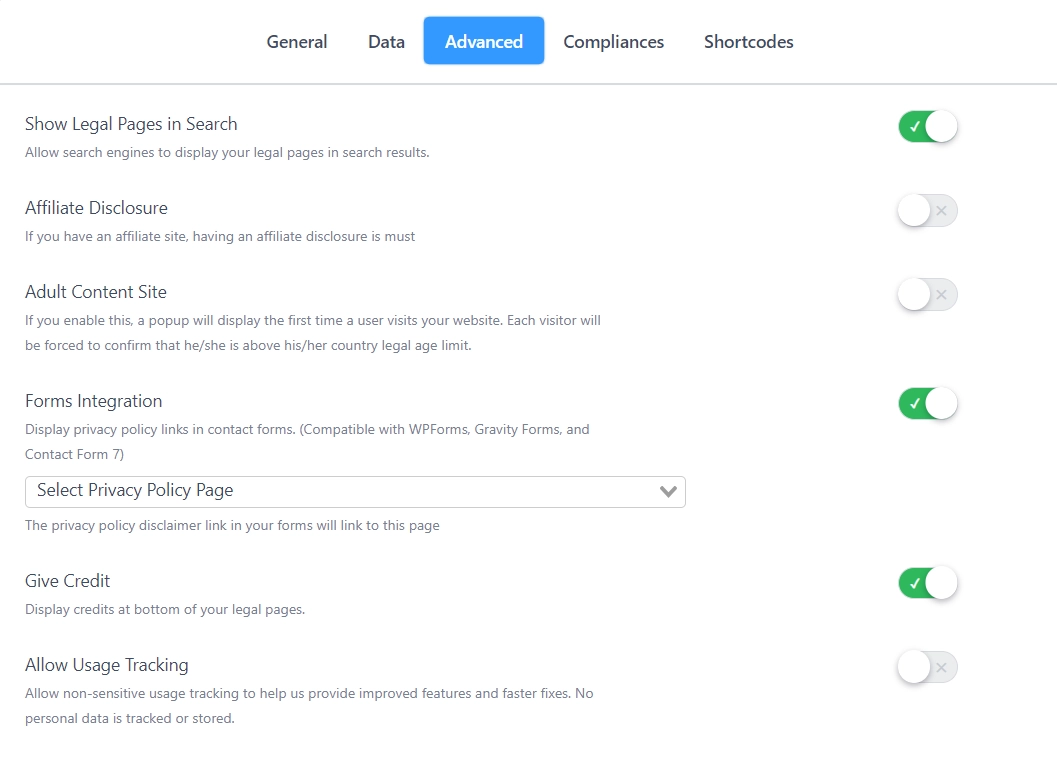Click the Give Credit heading text
The image size is (1057, 774).
(x=67, y=581)
